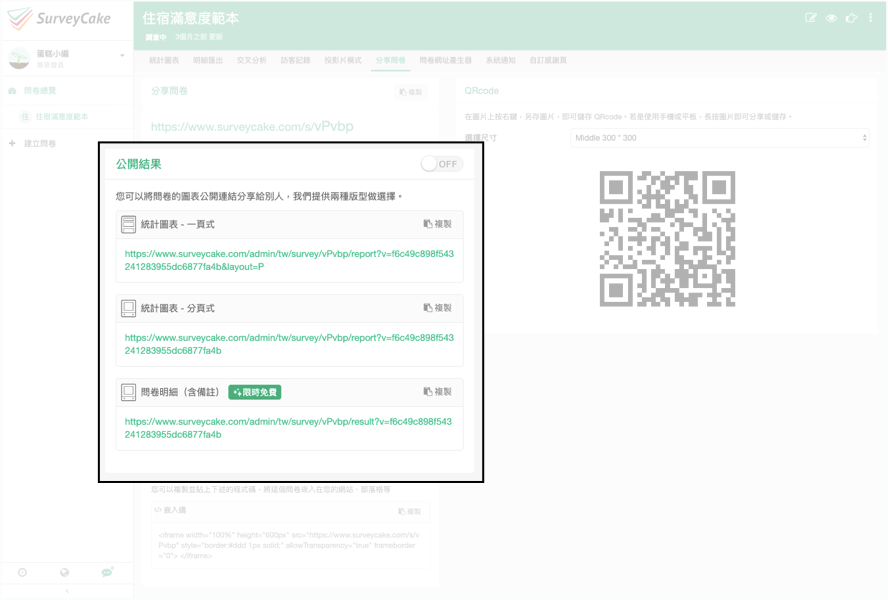Click the 統計圖表 - 分頁式 layout icon
The width and height of the screenshot is (888, 600).
point(129,308)
